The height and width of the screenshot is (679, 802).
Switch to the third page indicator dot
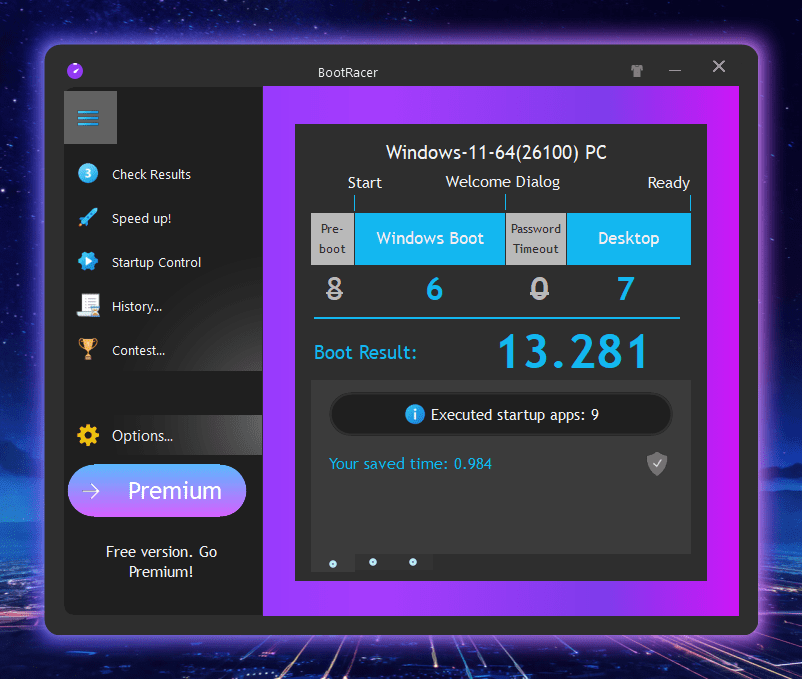coord(412,562)
